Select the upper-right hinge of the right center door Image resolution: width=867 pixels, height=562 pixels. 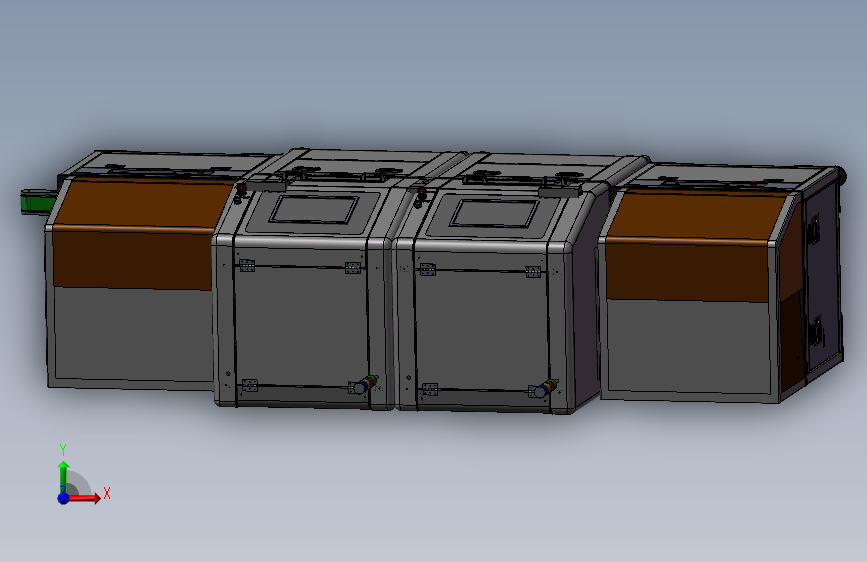532,272
